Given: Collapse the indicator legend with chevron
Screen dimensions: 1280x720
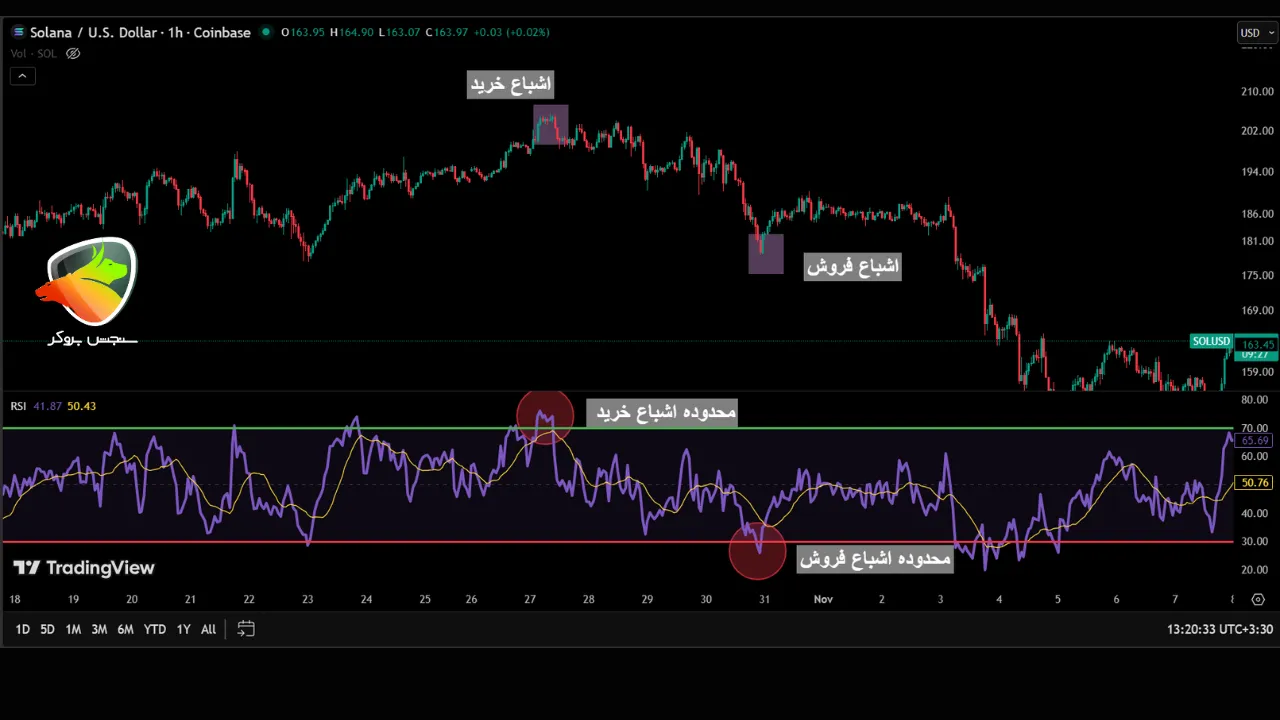Looking at the screenshot, I should pos(22,76).
